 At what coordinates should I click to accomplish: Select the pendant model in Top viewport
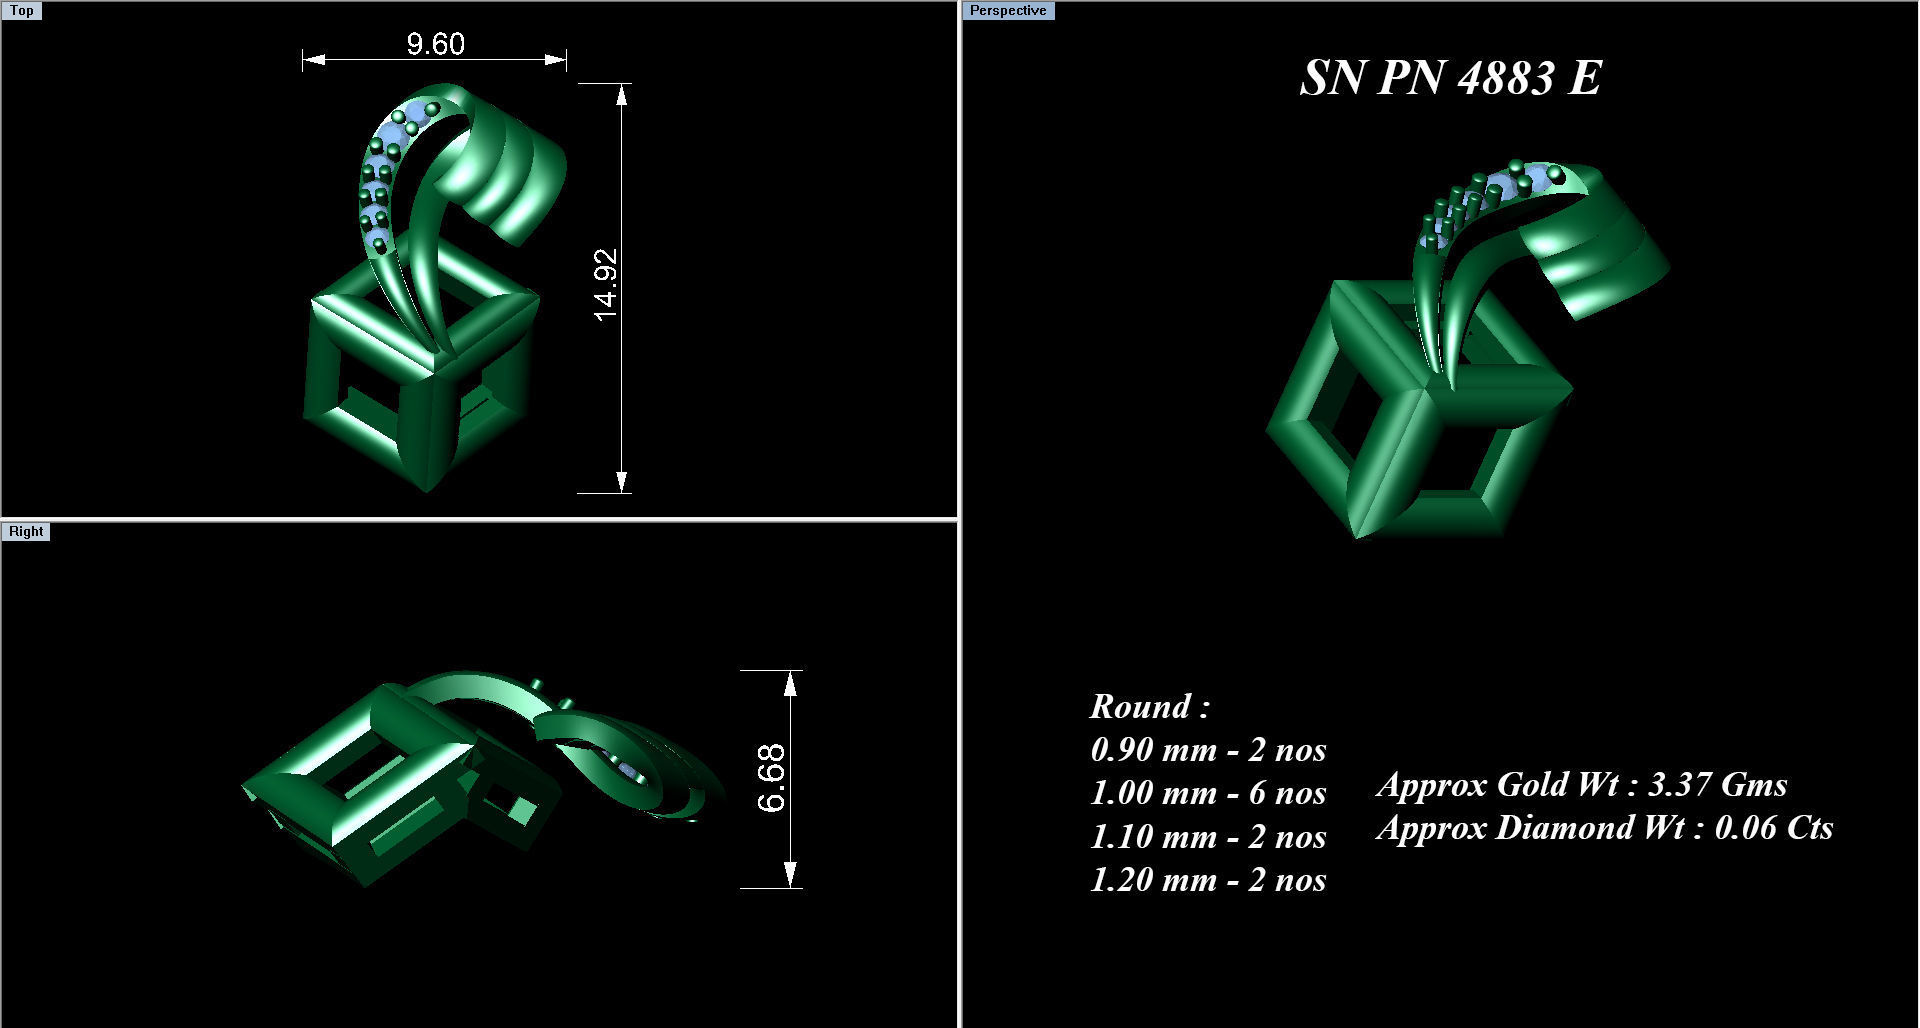point(435,289)
